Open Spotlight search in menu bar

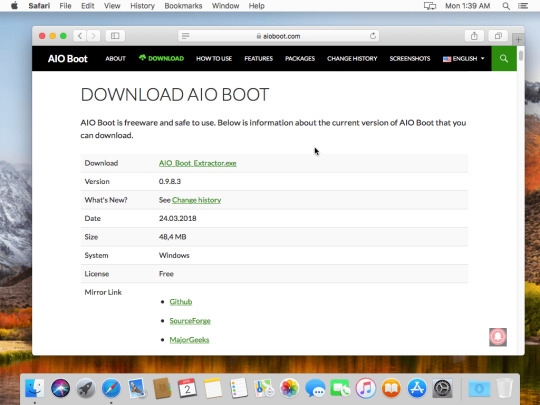(x=506, y=6)
